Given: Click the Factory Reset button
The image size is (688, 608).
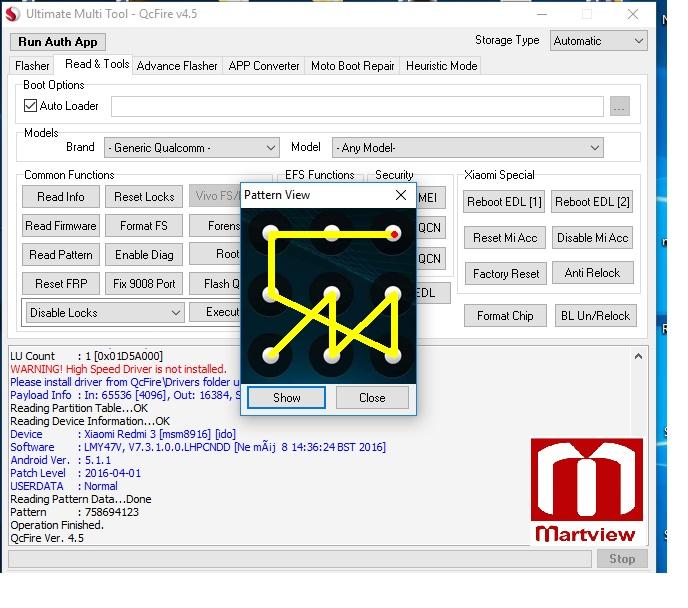Looking at the screenshot, I should [x=506, y=274].
